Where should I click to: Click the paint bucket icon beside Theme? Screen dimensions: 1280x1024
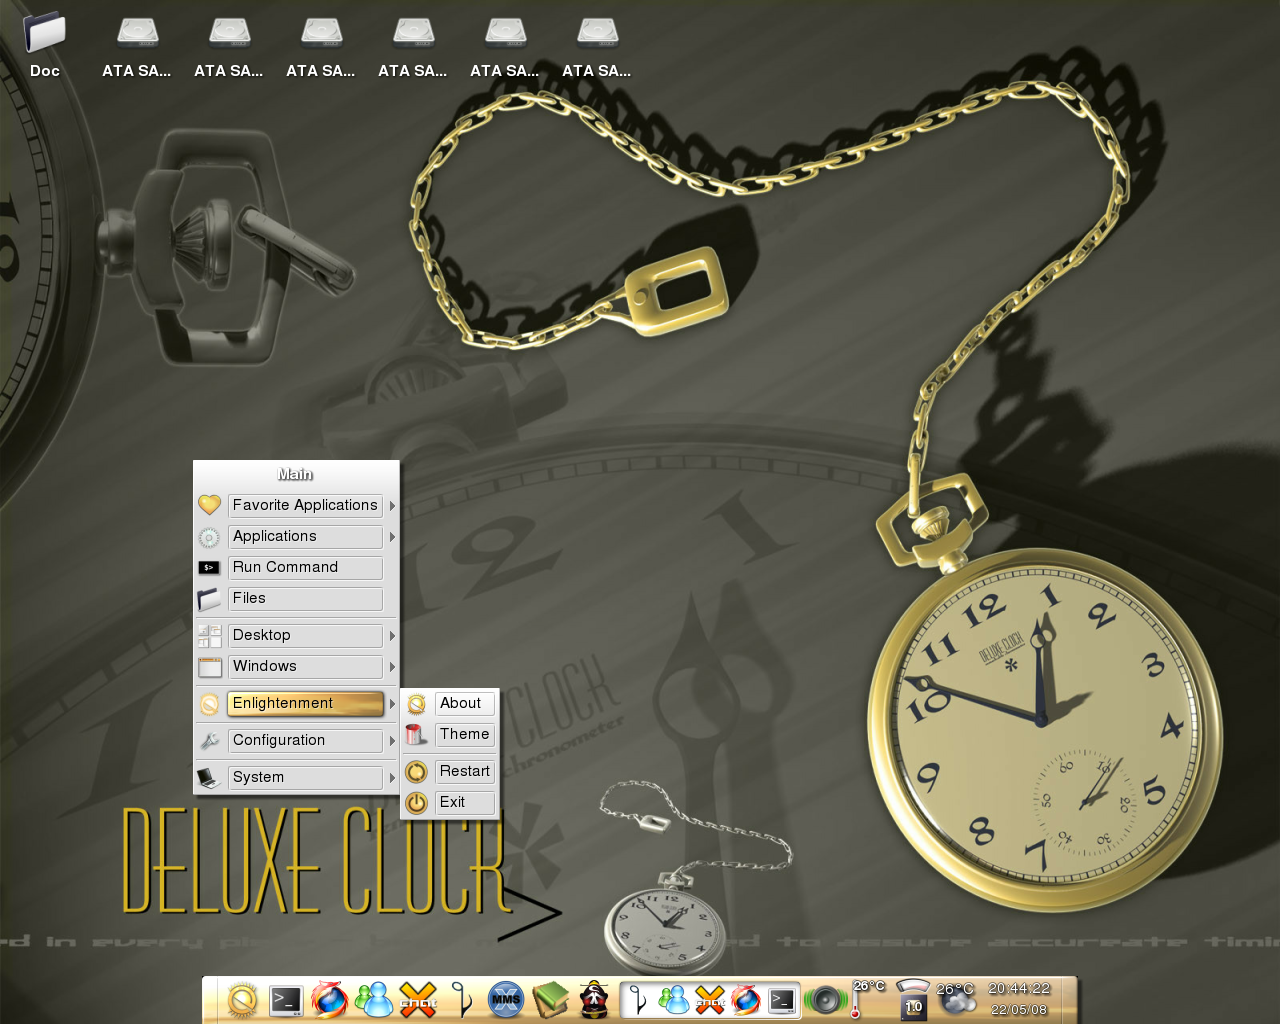417,735
